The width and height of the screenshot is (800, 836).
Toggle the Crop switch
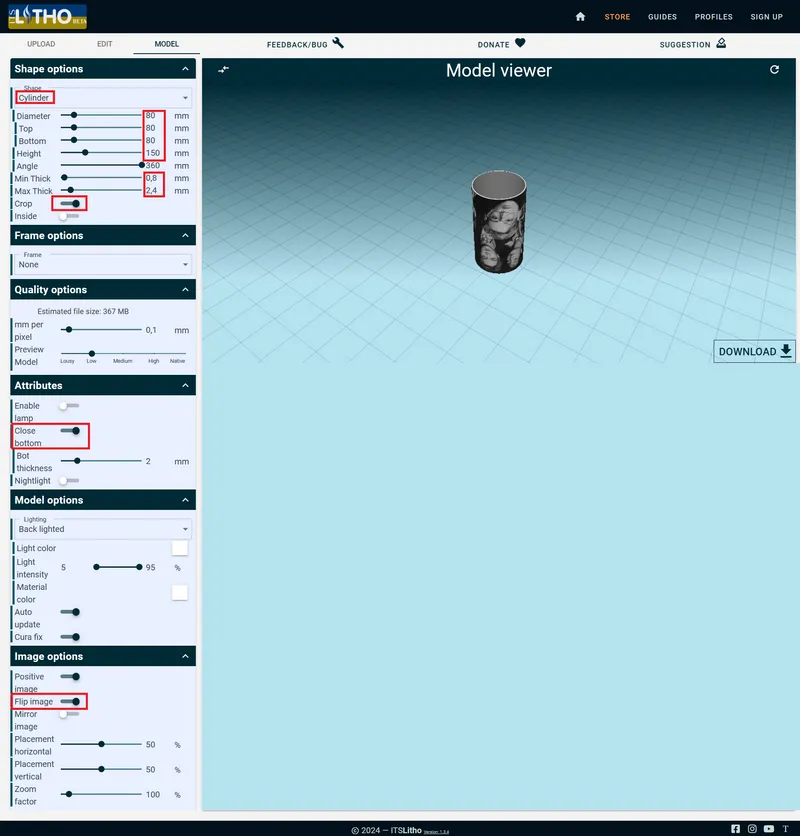70,204
